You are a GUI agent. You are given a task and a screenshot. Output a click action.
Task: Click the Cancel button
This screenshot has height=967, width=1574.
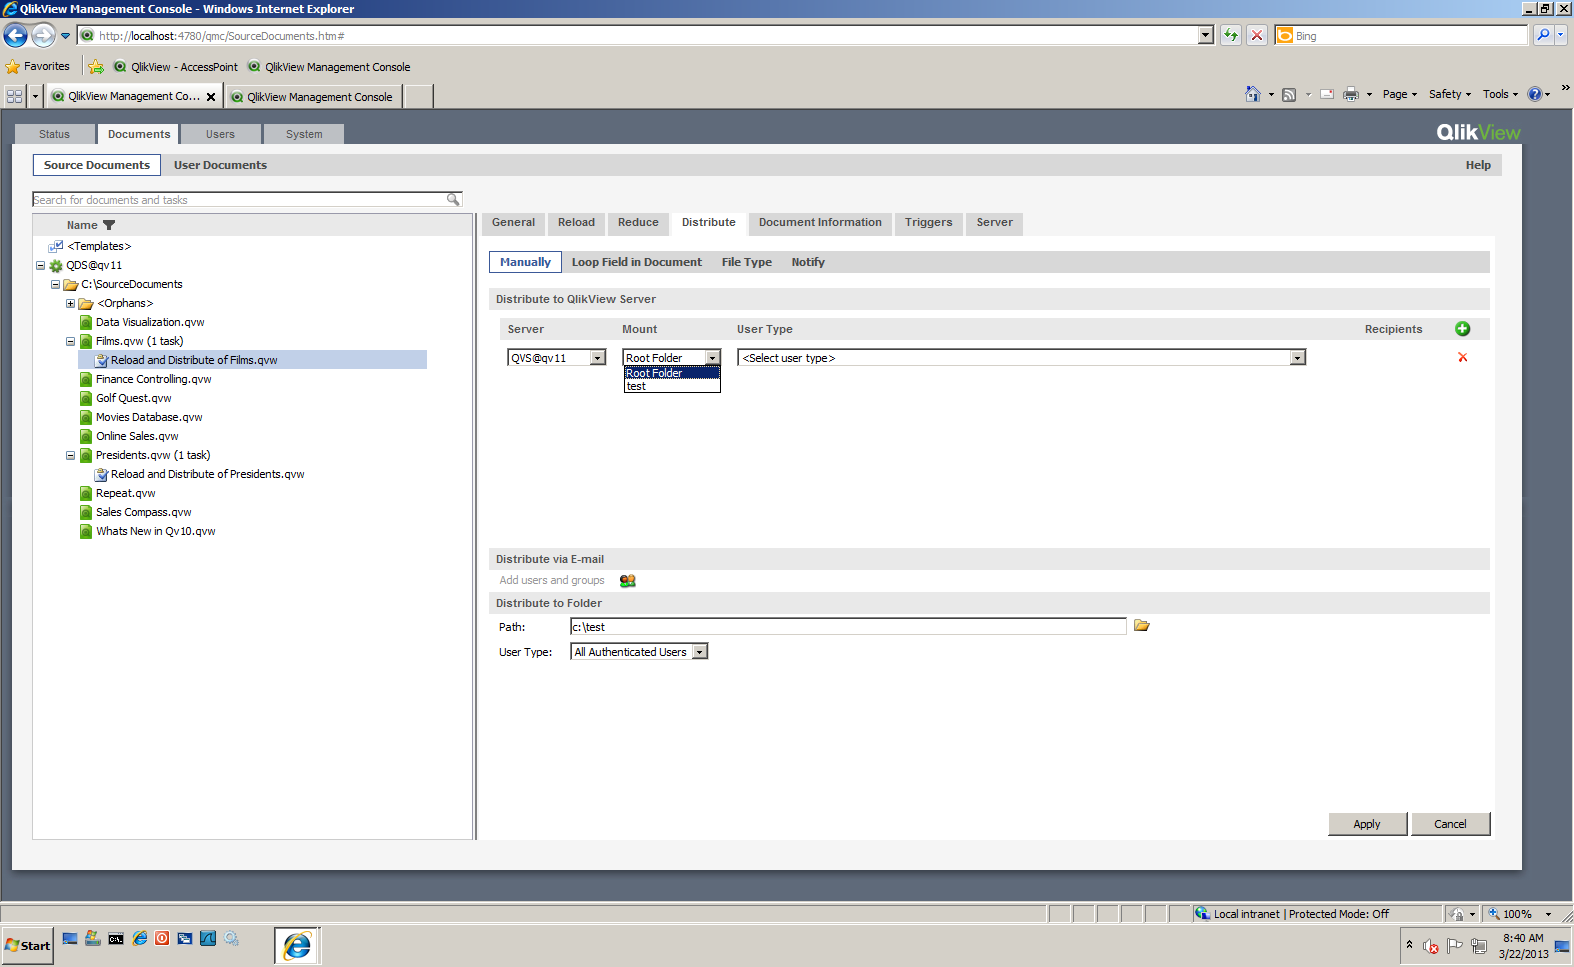(x=1450, y=824)
